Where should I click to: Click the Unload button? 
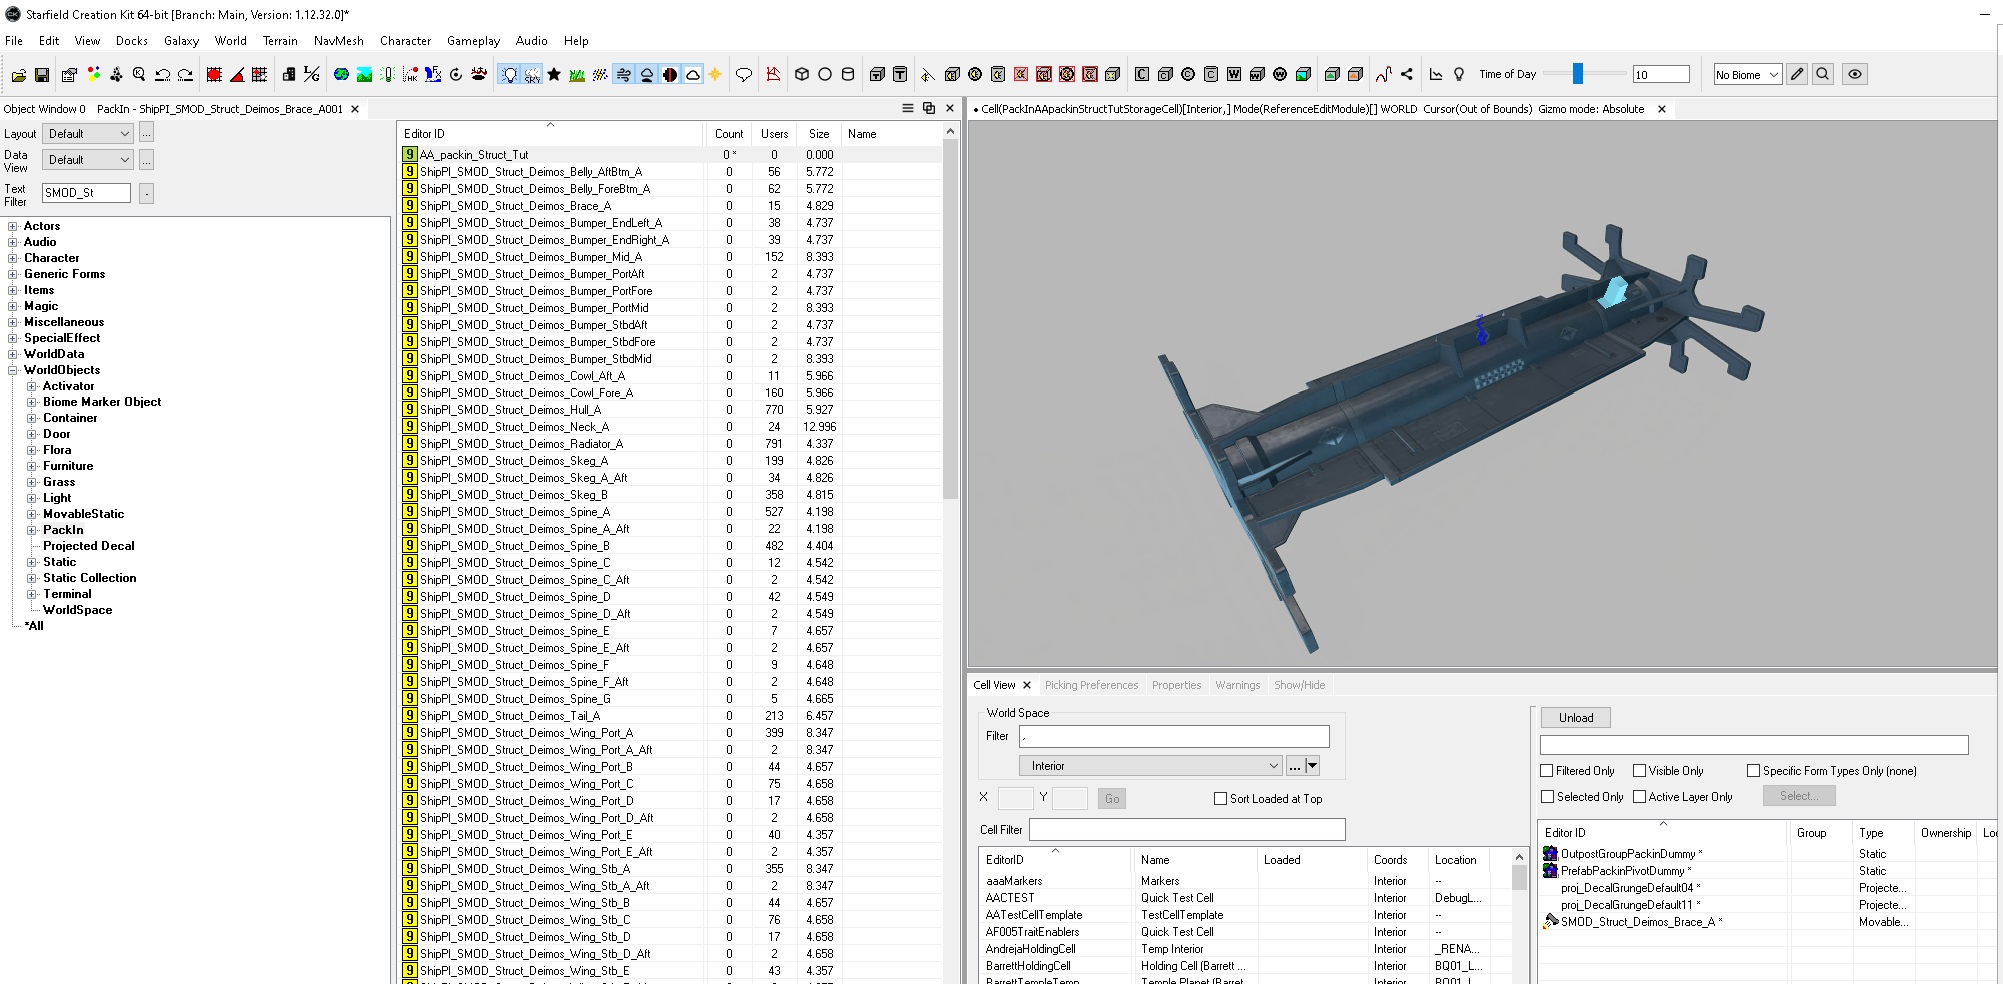(1576, 718)
